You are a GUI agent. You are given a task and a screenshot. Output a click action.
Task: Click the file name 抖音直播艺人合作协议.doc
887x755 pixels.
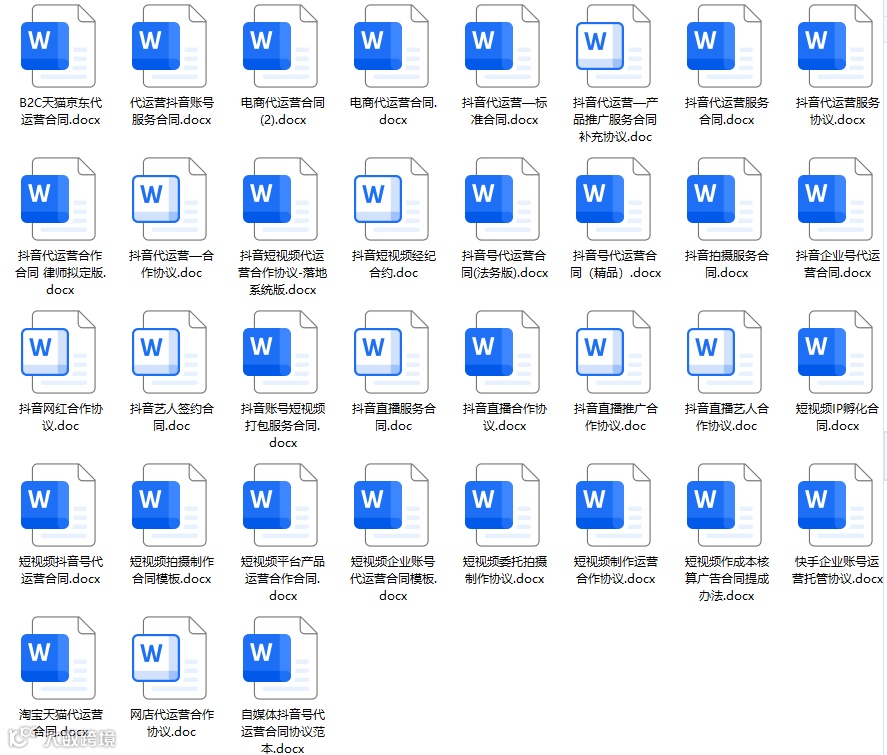[727, 417]
